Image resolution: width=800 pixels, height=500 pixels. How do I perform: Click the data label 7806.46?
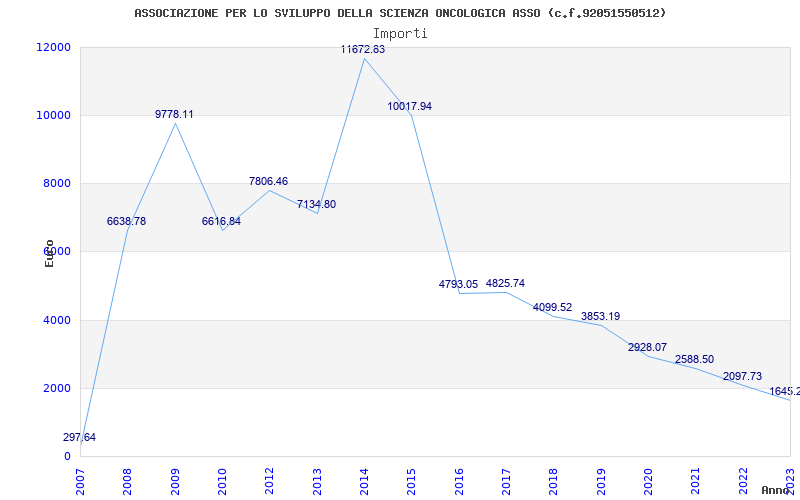(268, 181)
